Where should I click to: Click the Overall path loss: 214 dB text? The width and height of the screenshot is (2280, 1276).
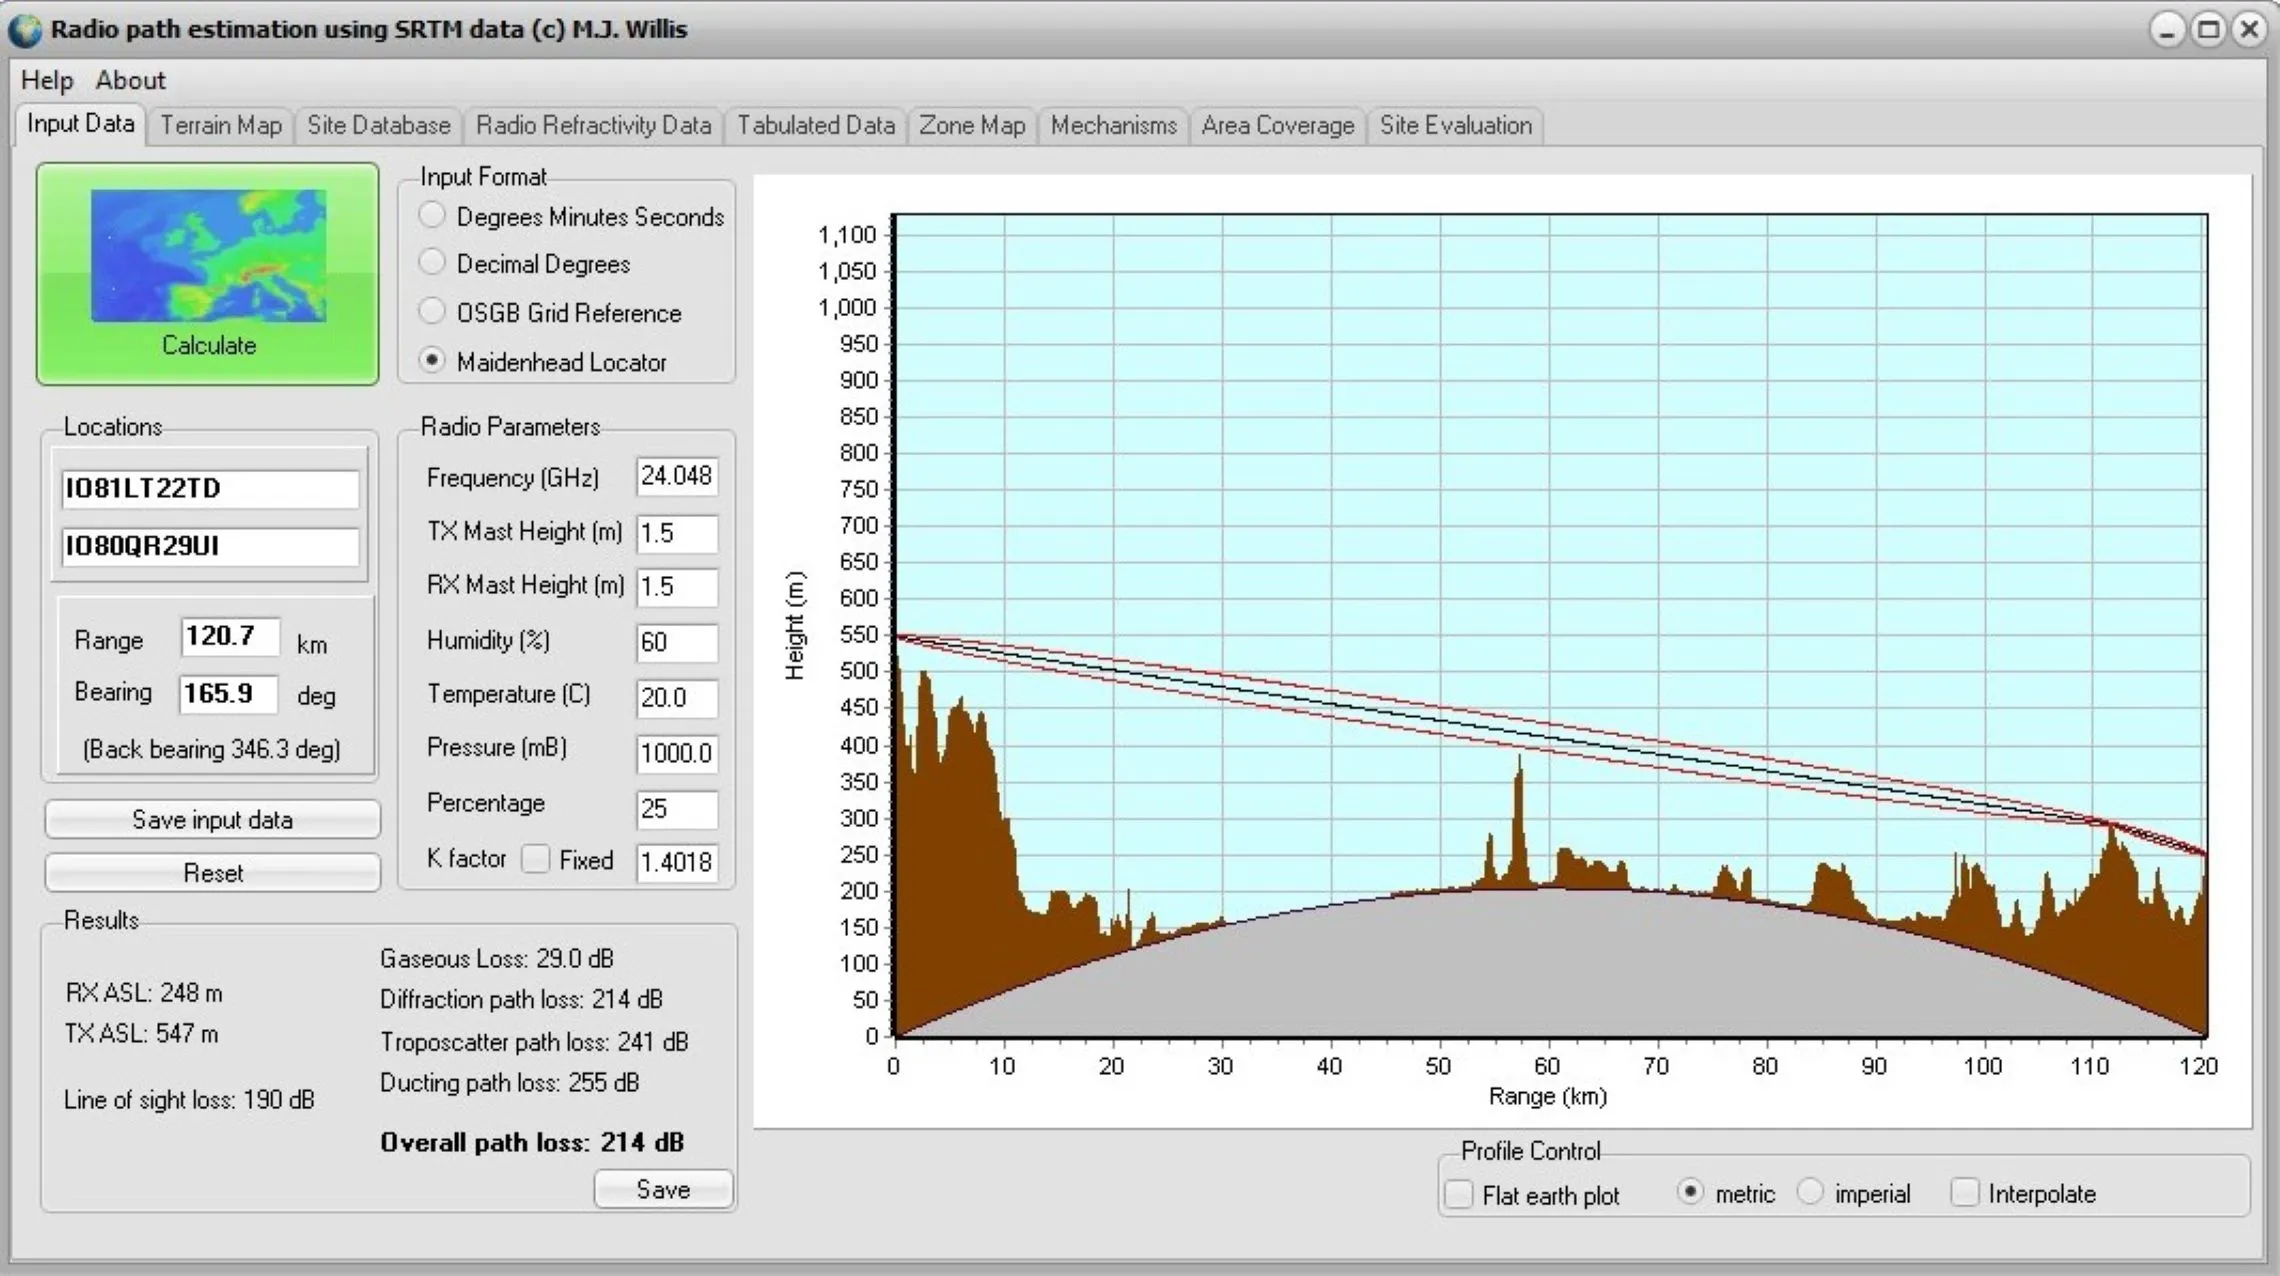(x=532, y=1143)
